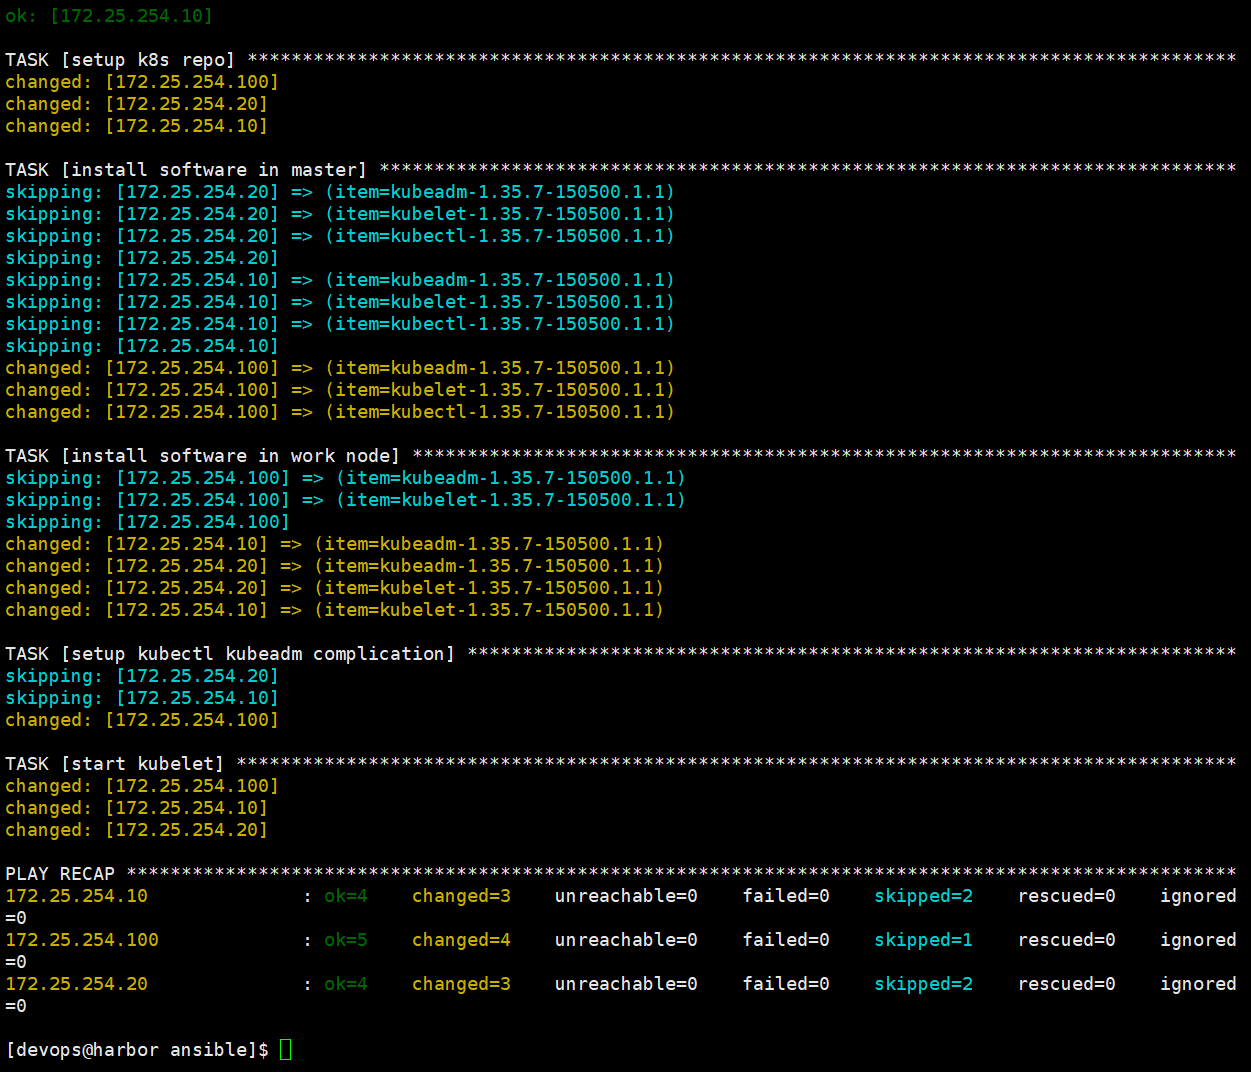This screenshot has width=1251, height=1072.
Task: Click changed 172.25.254.10 kubeadm item line
Action: click(334, 544)
